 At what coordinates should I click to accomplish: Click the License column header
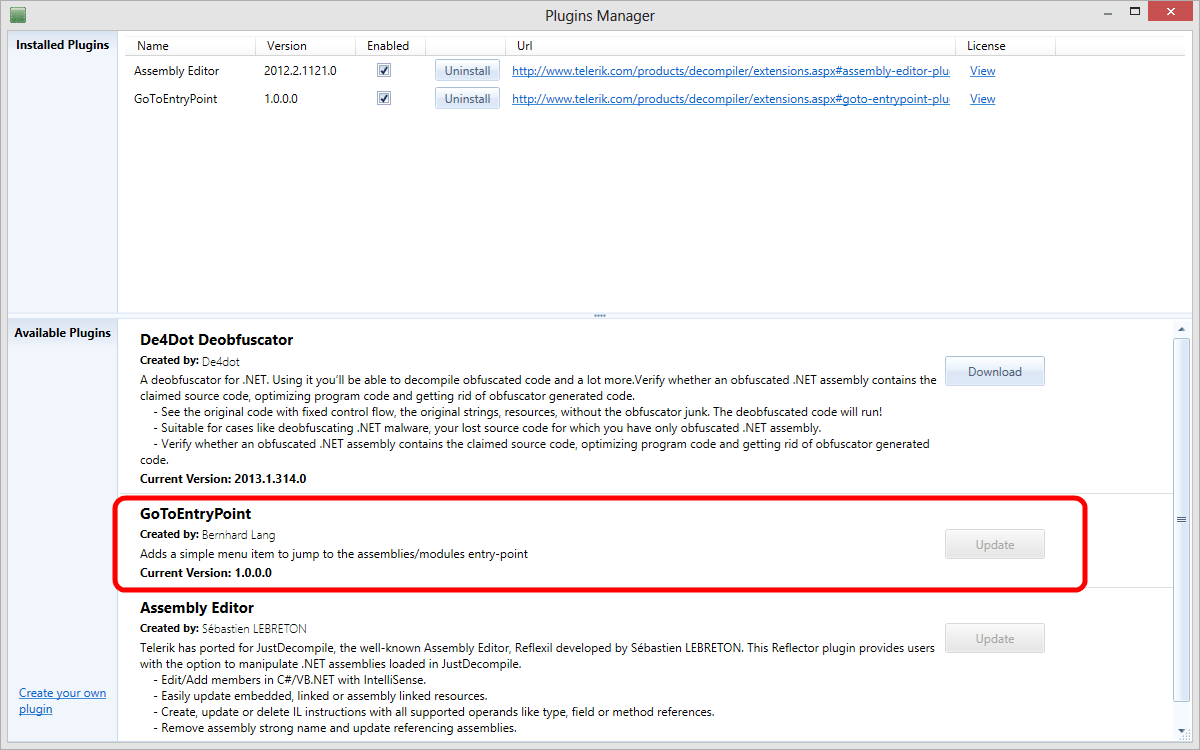click(1005, 46)
